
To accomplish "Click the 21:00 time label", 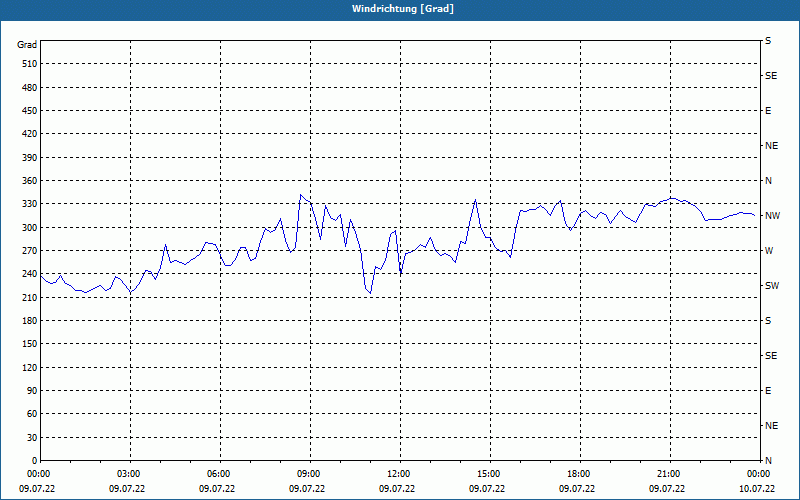I will pos(668,474).
